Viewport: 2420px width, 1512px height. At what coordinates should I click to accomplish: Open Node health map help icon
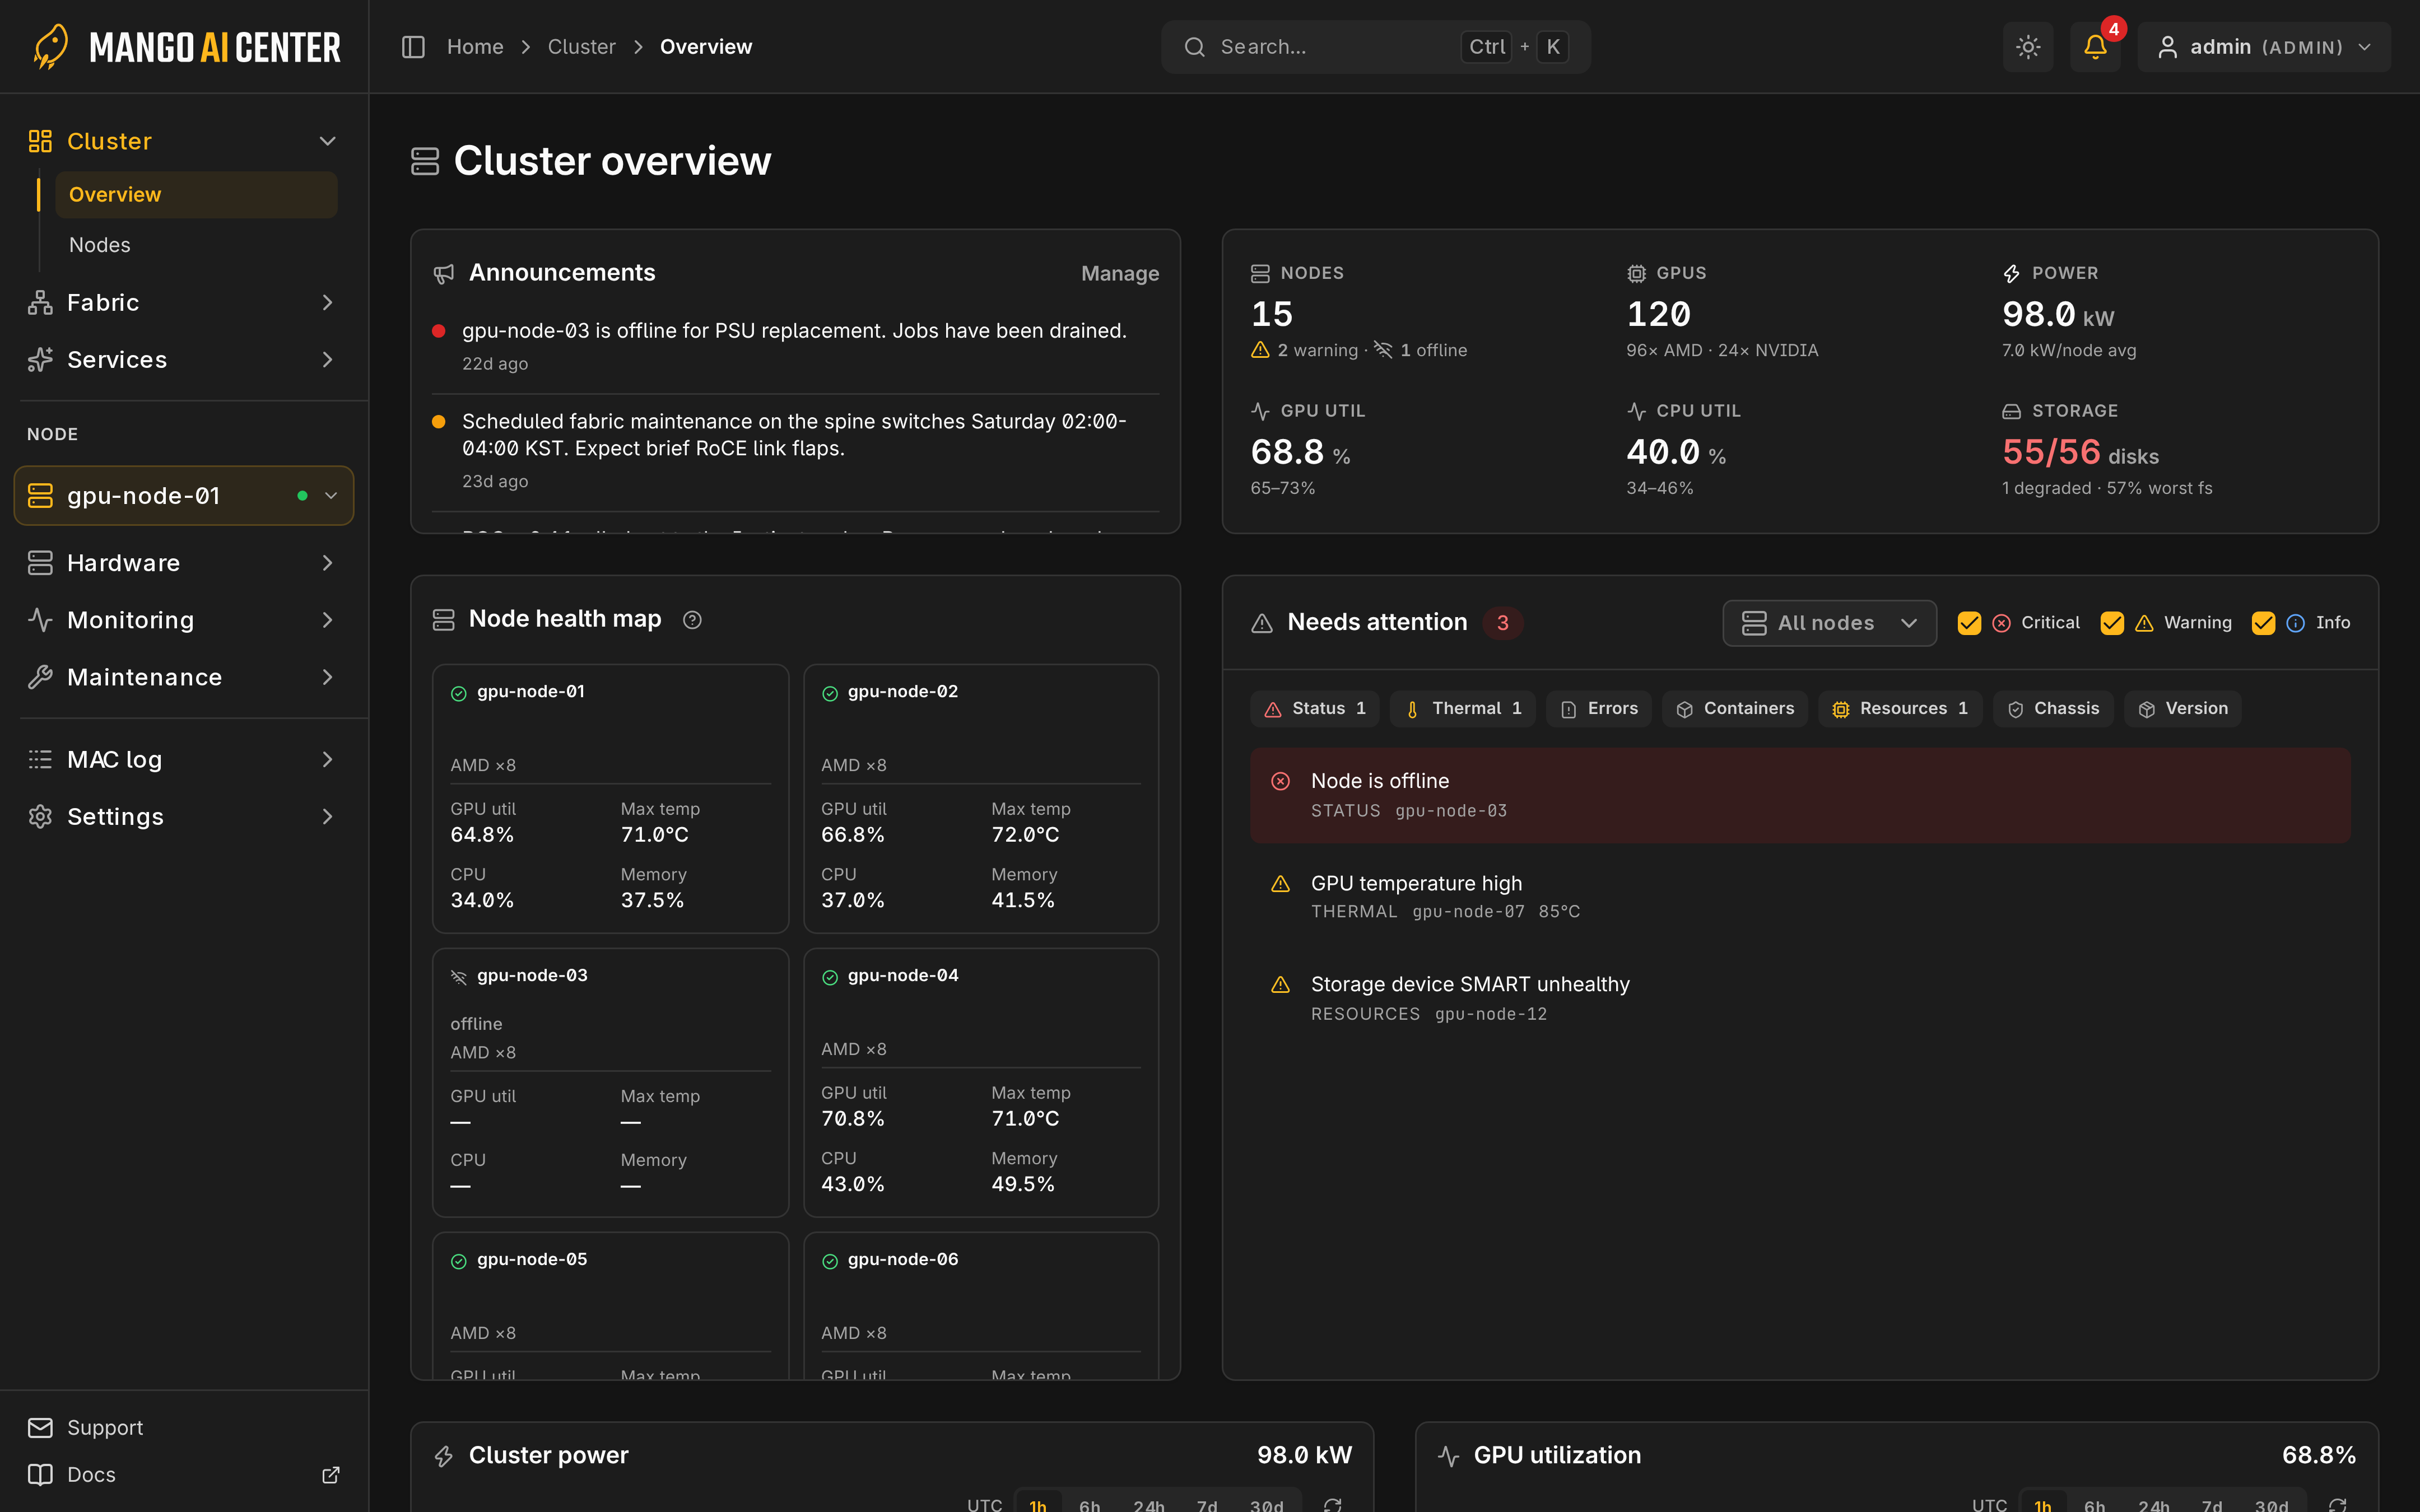coord(692,620)
